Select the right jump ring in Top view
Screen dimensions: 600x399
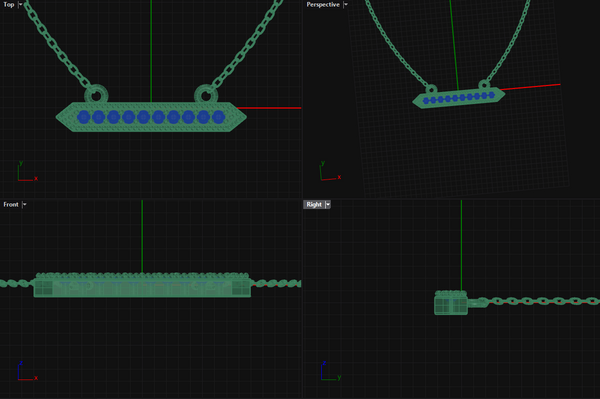tap(206, 95)
